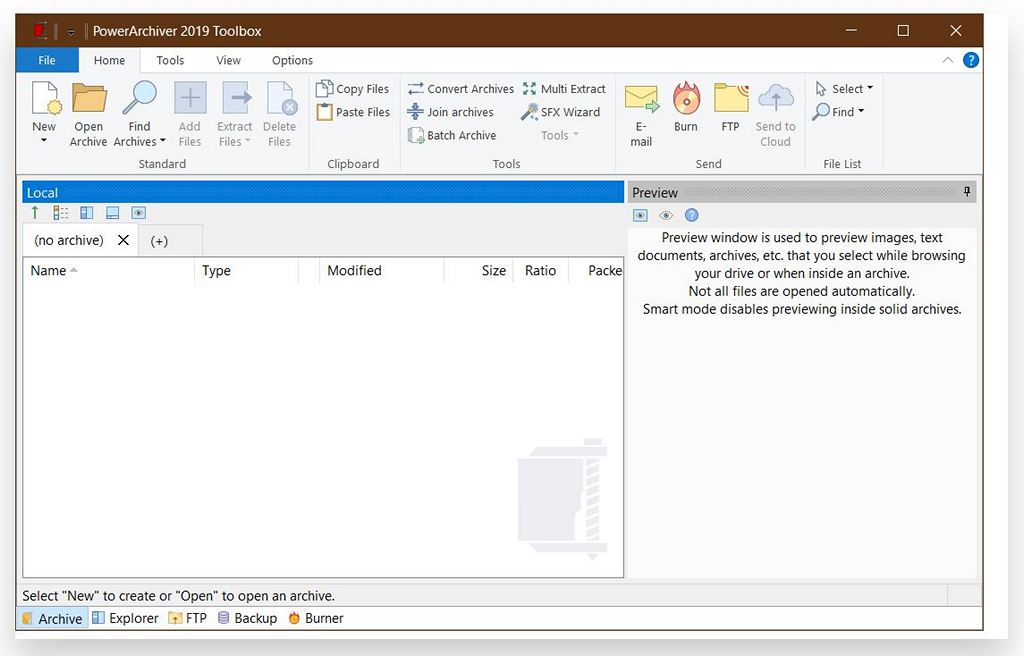The image size is (1024, 656).
Task: Send archive by E-mail
Action: tap(641, 114)
